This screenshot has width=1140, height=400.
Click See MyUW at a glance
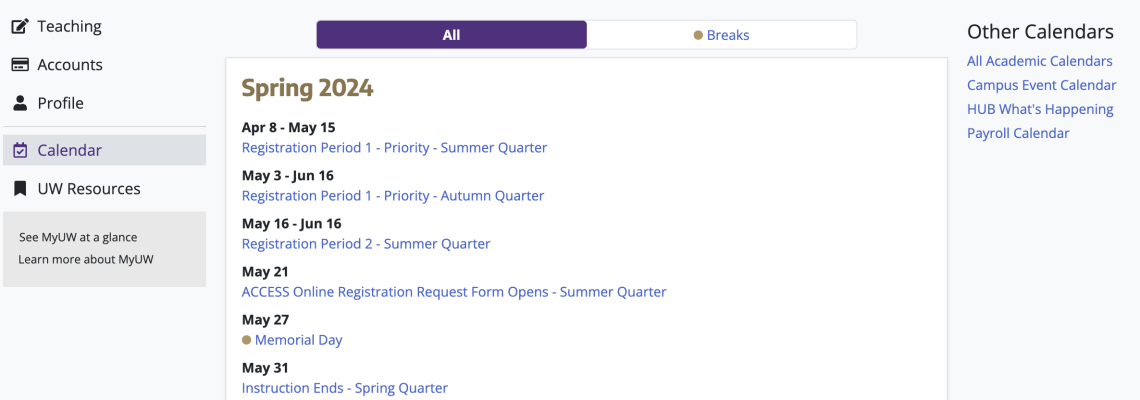(78, 237)
